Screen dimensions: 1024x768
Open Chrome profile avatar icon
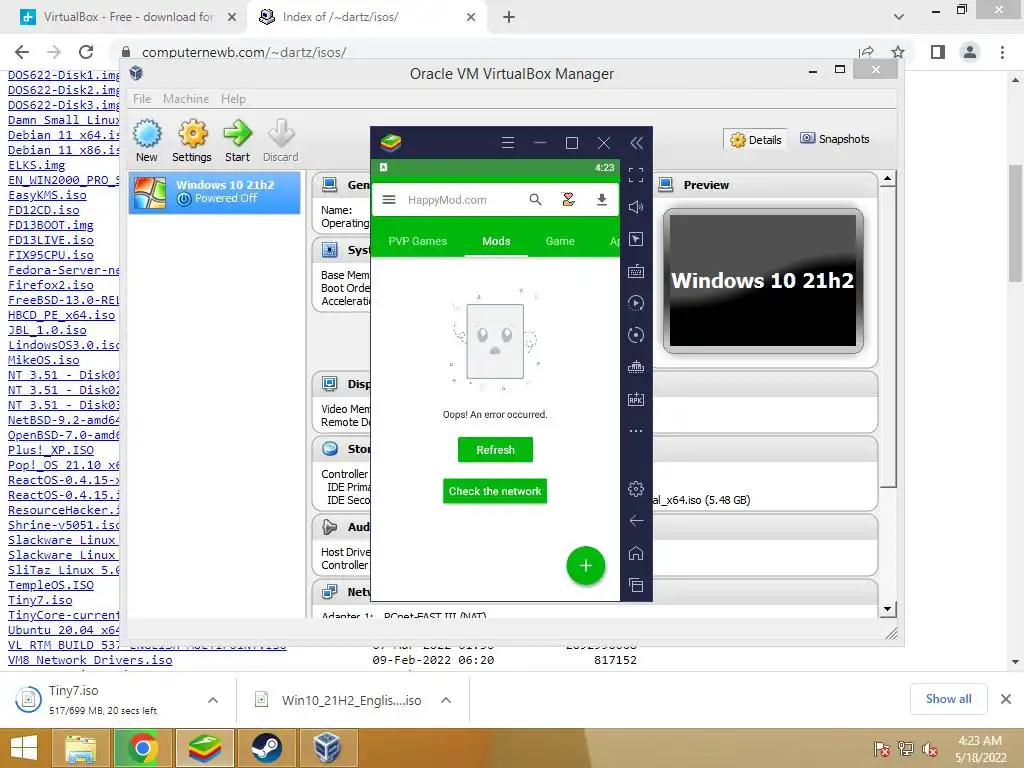pos(970,52)
